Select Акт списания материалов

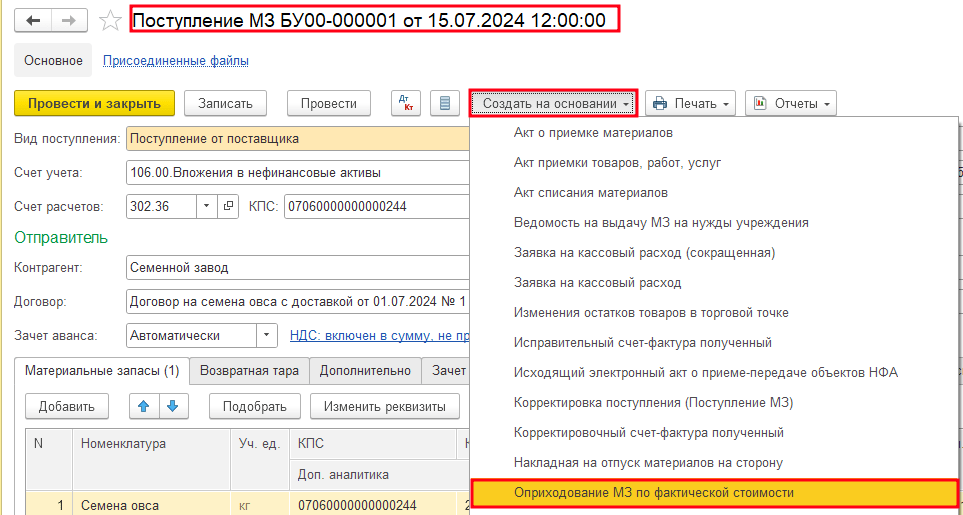point(713,193)
